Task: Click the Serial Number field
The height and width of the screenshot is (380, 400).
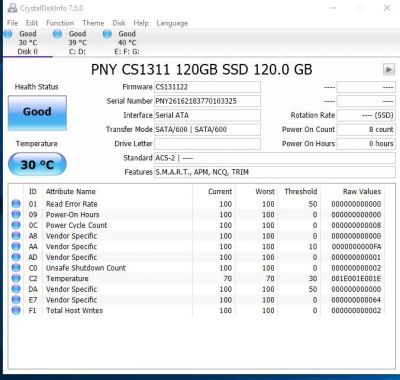Action: pyautogui.click(x=207, y=101)
